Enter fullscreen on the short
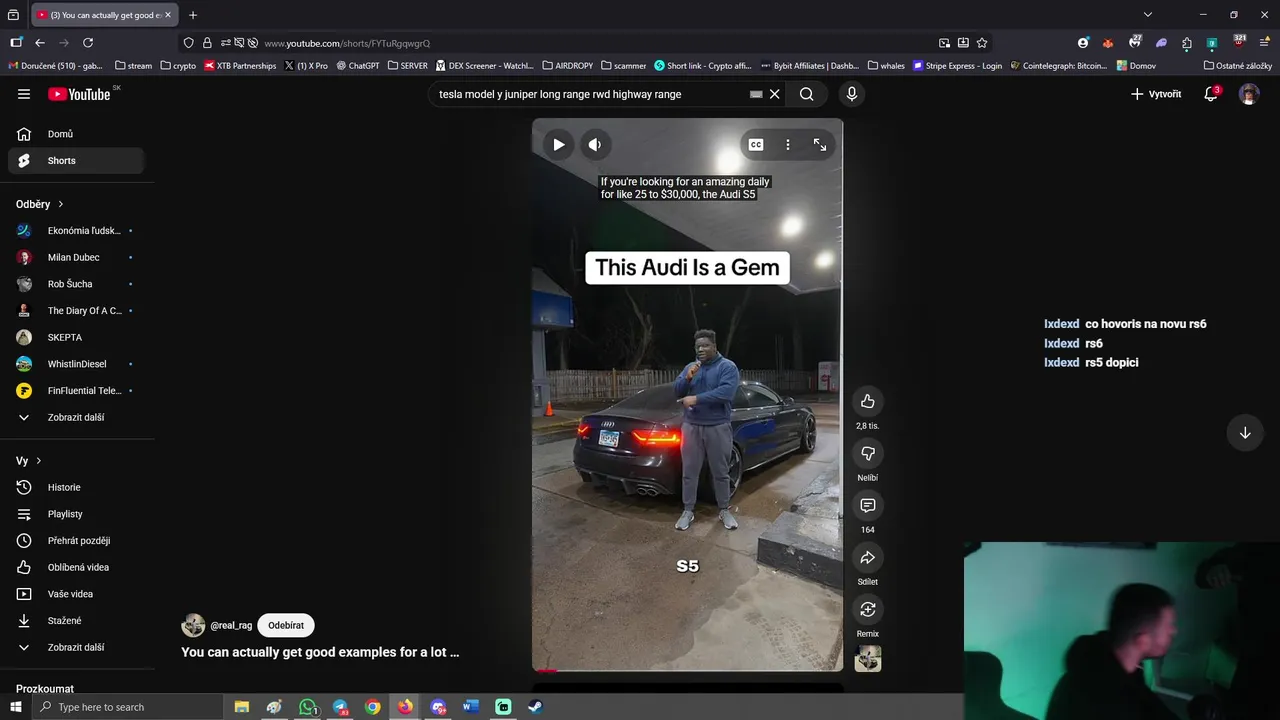Viewport: 1280px width, 720px height. click(x=820, y=145)
